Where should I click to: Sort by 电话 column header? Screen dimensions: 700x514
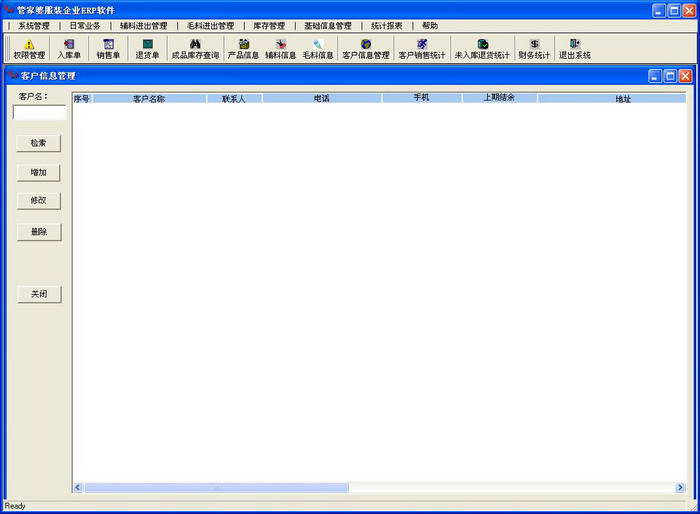coord(321,98)
